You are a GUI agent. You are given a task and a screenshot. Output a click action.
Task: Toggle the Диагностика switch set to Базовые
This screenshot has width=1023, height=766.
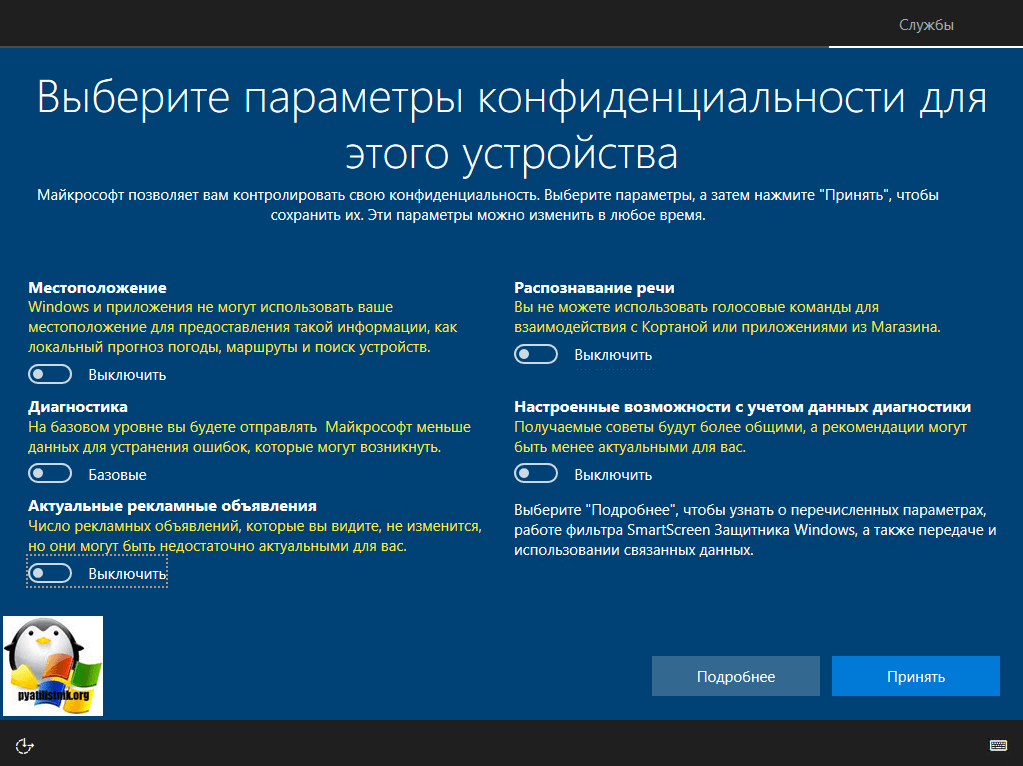(x=51, y=474)
